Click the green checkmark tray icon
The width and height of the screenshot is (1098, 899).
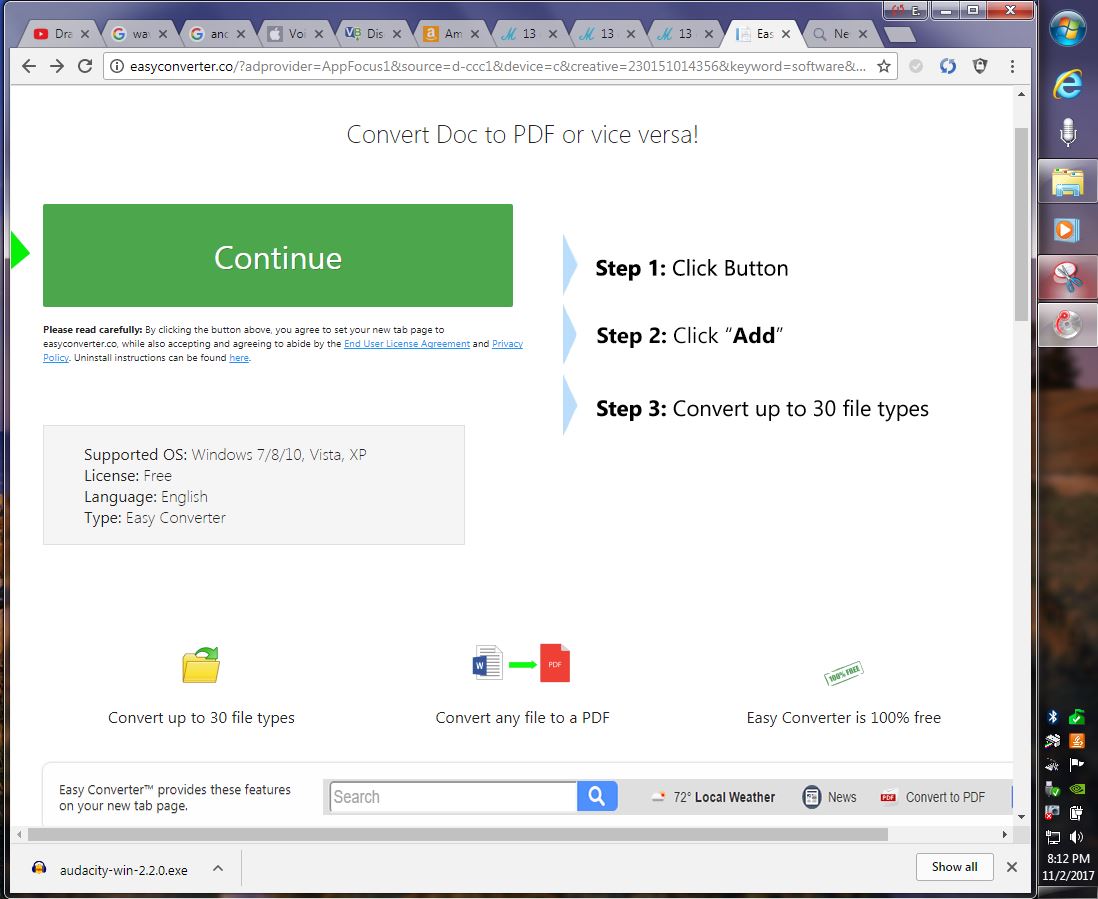coord(1077,716)
